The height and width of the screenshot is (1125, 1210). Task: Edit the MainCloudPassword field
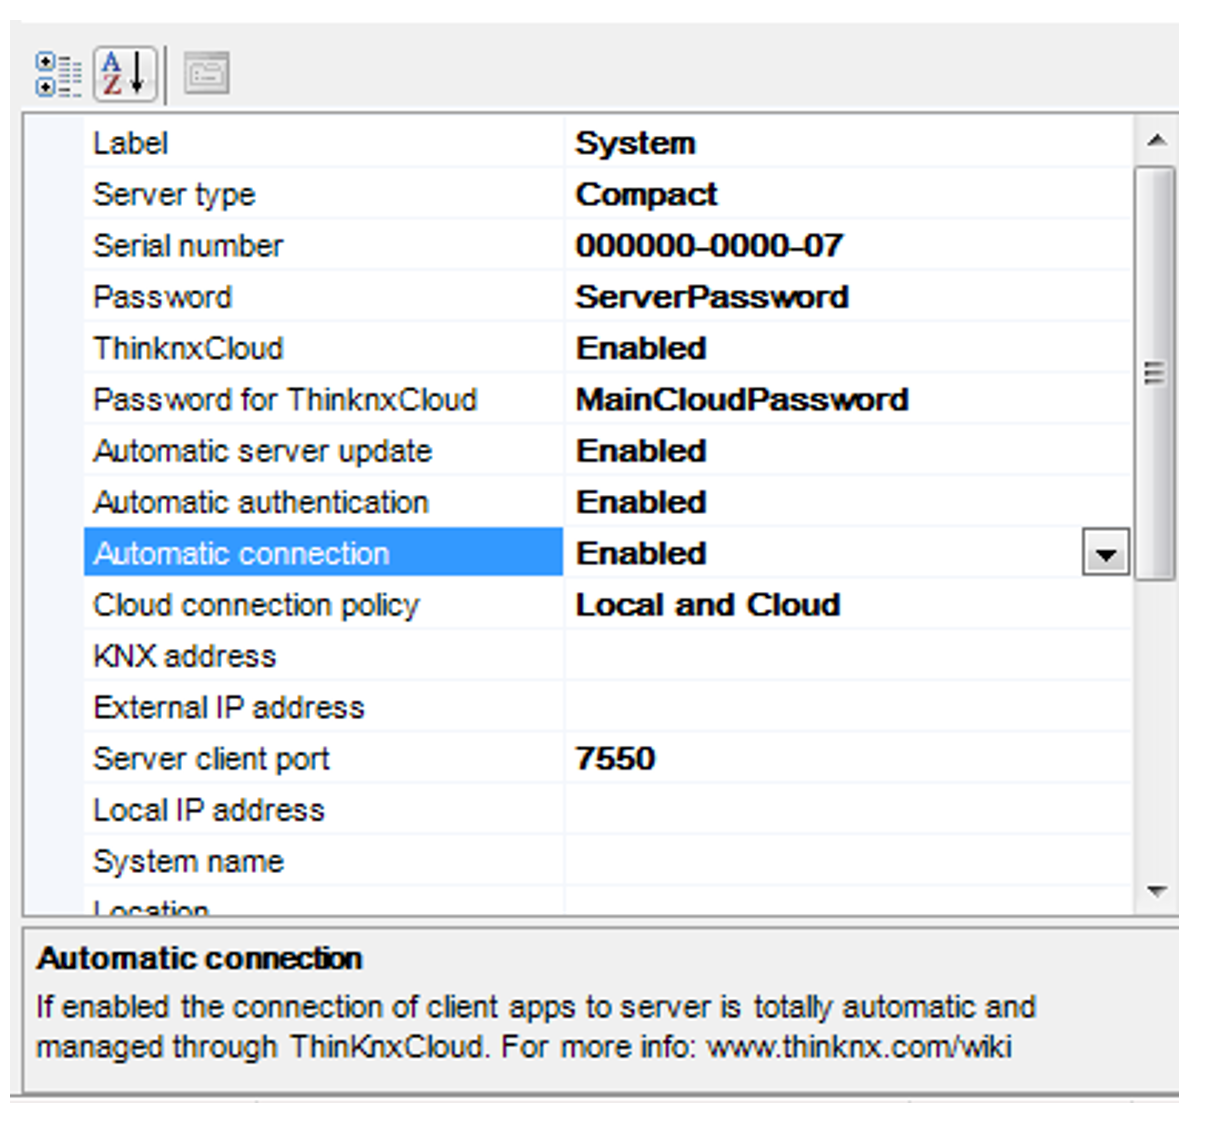(742, 400)
